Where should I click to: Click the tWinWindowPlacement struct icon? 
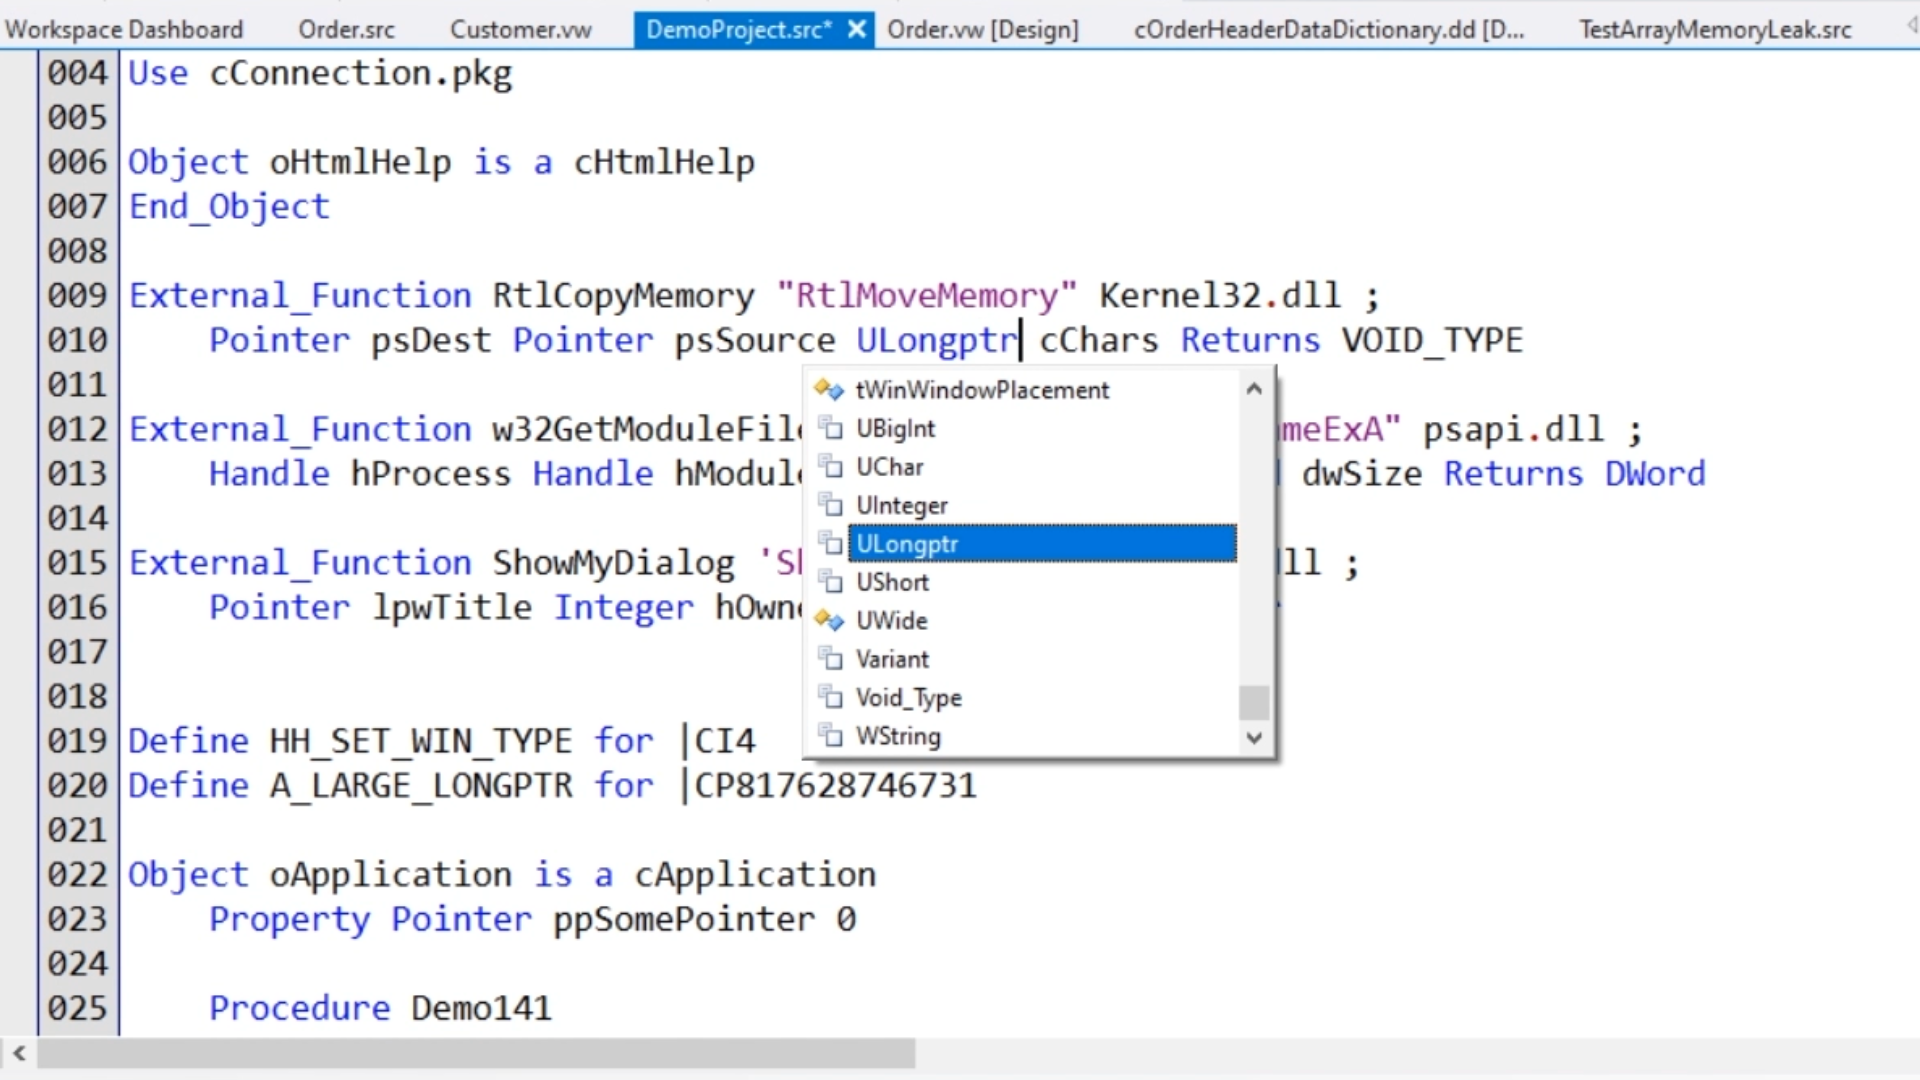(x=829, y=390)
